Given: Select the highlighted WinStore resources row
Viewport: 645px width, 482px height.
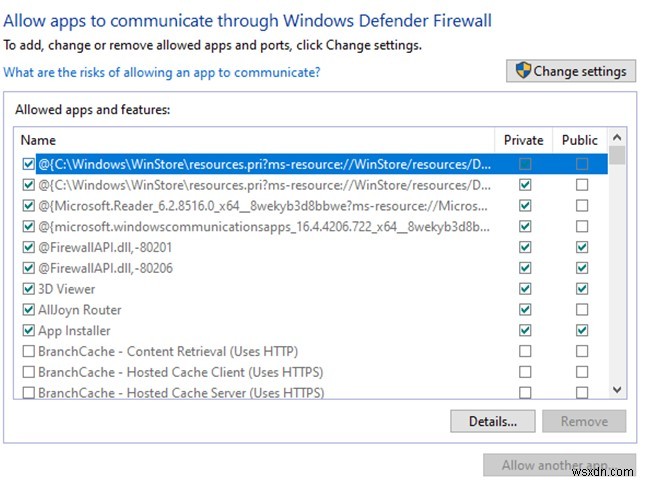Looking at the screenshot, I should 264,164.
